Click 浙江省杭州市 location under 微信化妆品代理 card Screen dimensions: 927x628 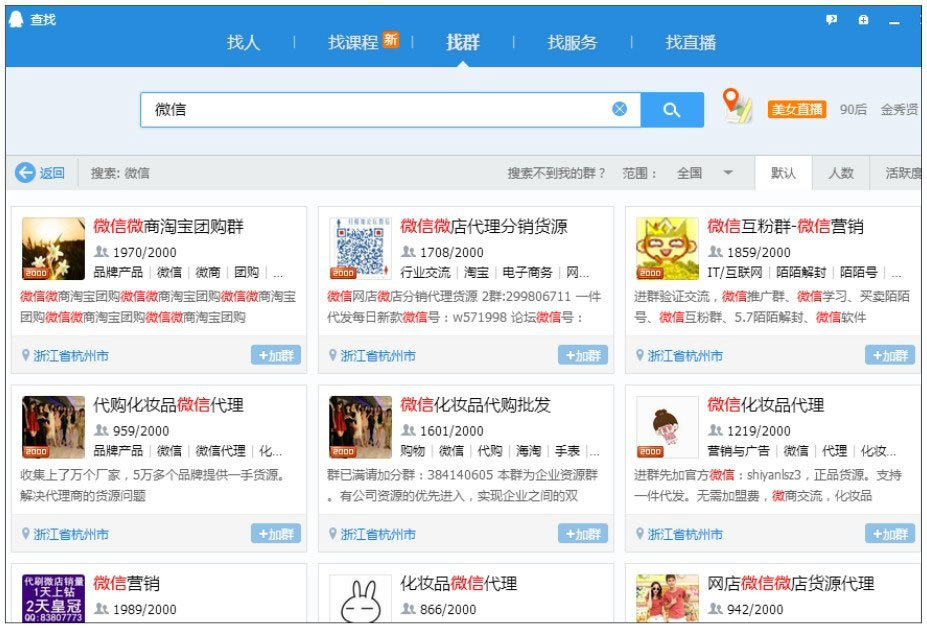[x=685, y=535]
